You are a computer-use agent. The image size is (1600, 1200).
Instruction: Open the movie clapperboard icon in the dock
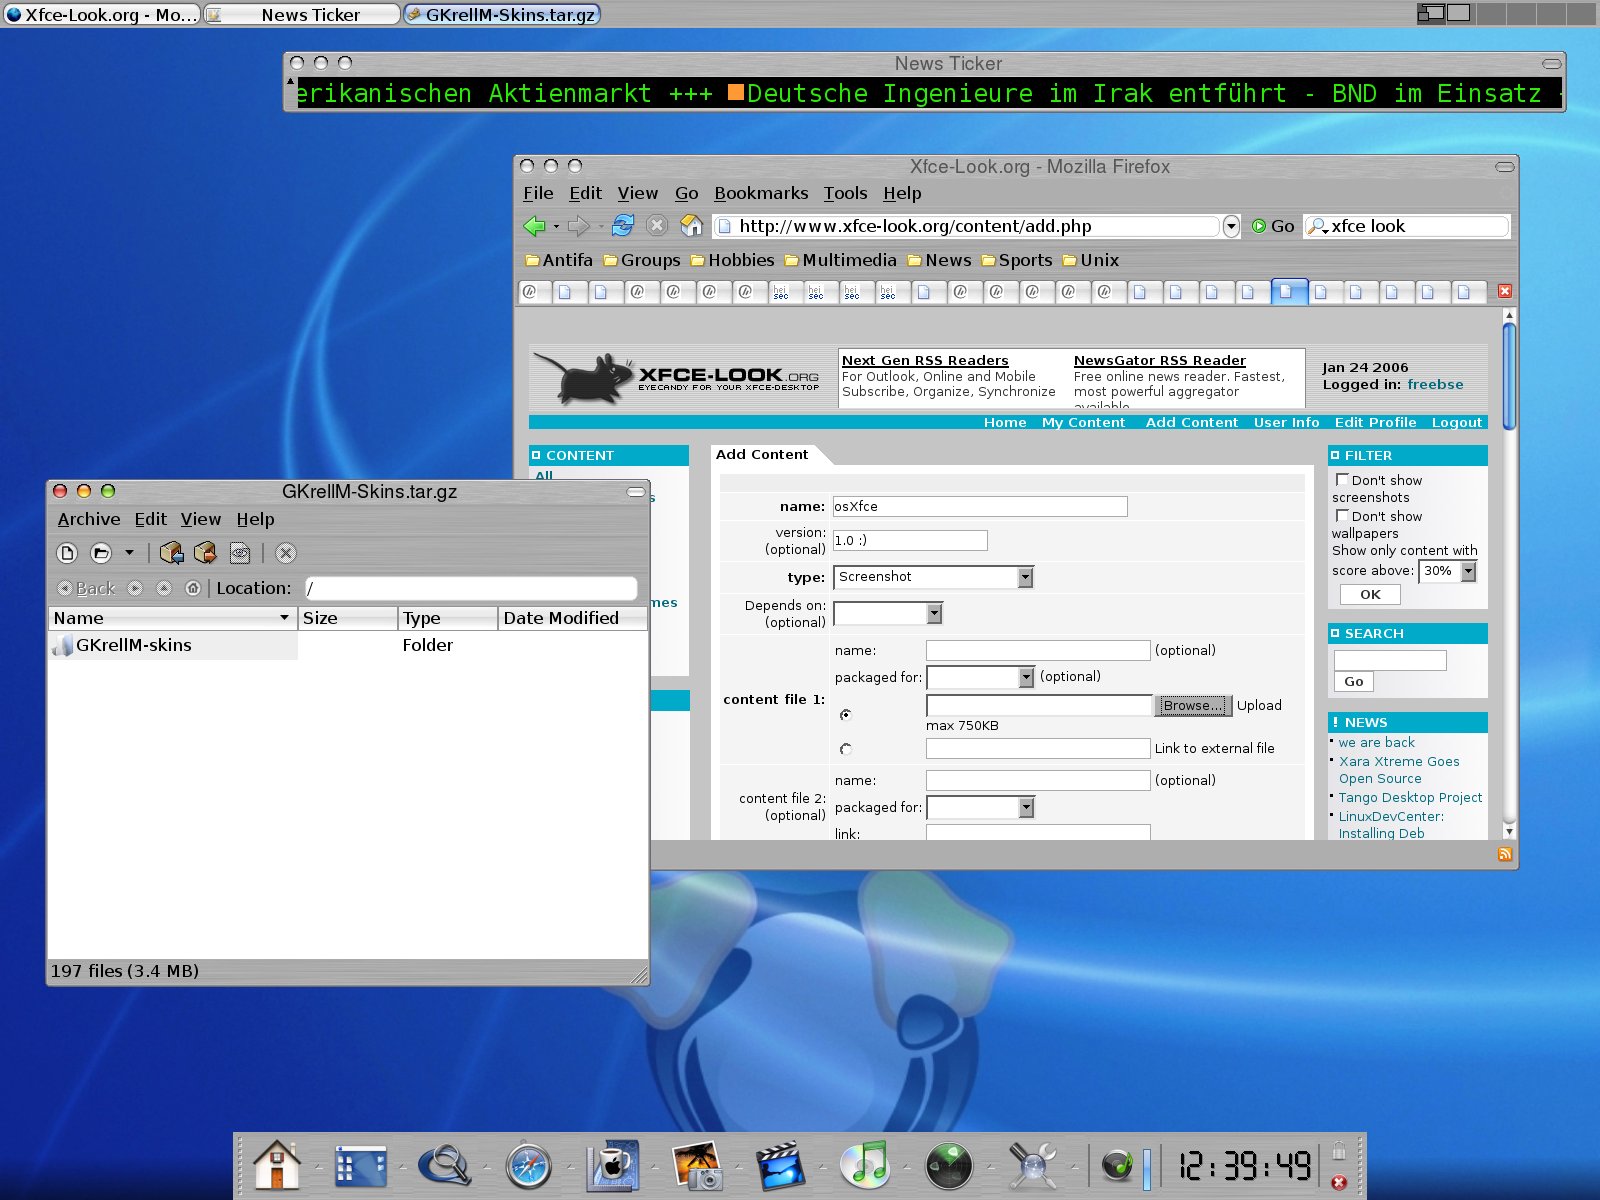781,1165
